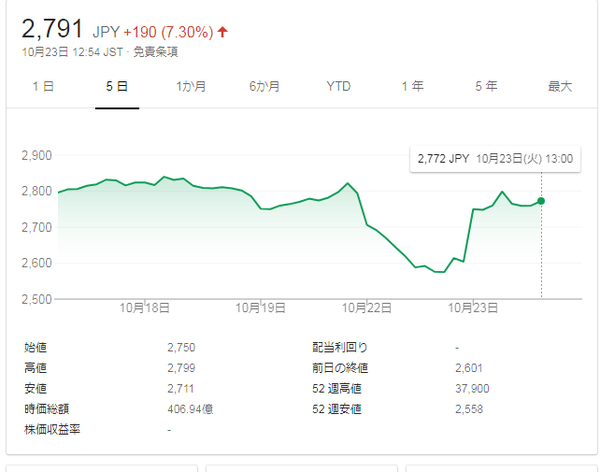Click the 時価総額 label
The height and width of the screenshot is (472, 600).
47,409
